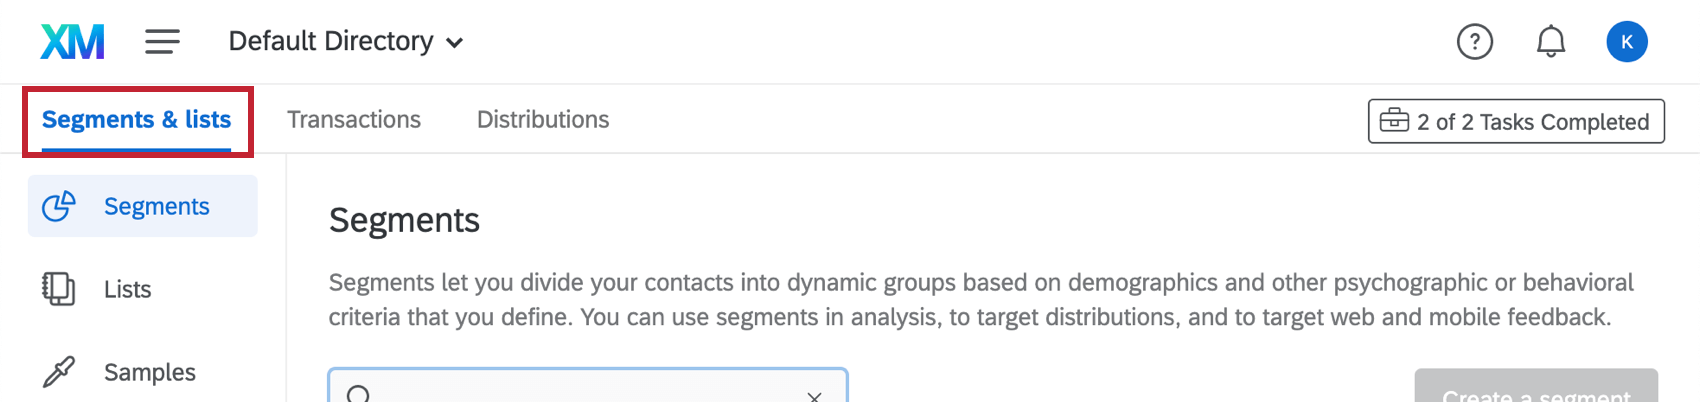Open the hamburger navigation menu
The width and height of the screenshot is (1700, 402).
pos(162,42)
